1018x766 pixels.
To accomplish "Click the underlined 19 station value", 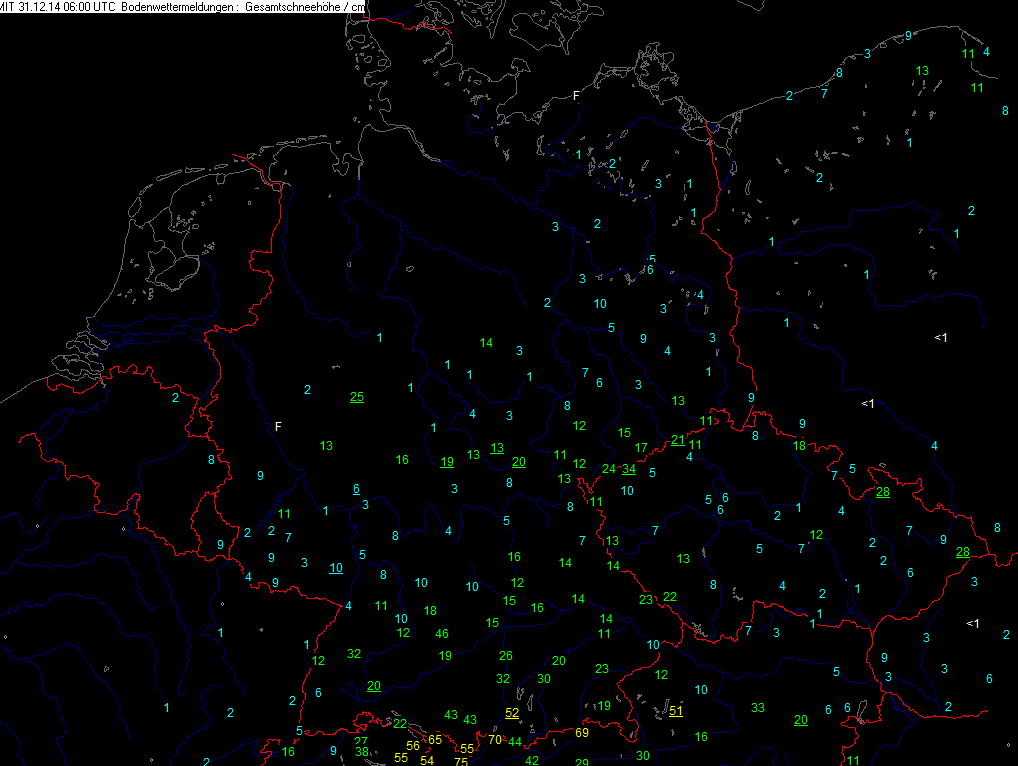I will pyautogui.click(x=447, y=461).
